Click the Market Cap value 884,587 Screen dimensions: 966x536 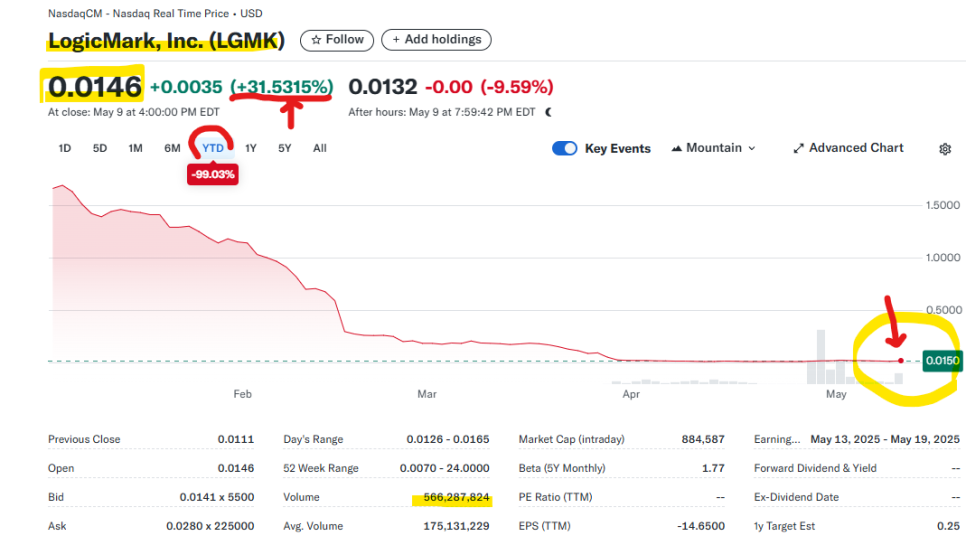(703, 439)
